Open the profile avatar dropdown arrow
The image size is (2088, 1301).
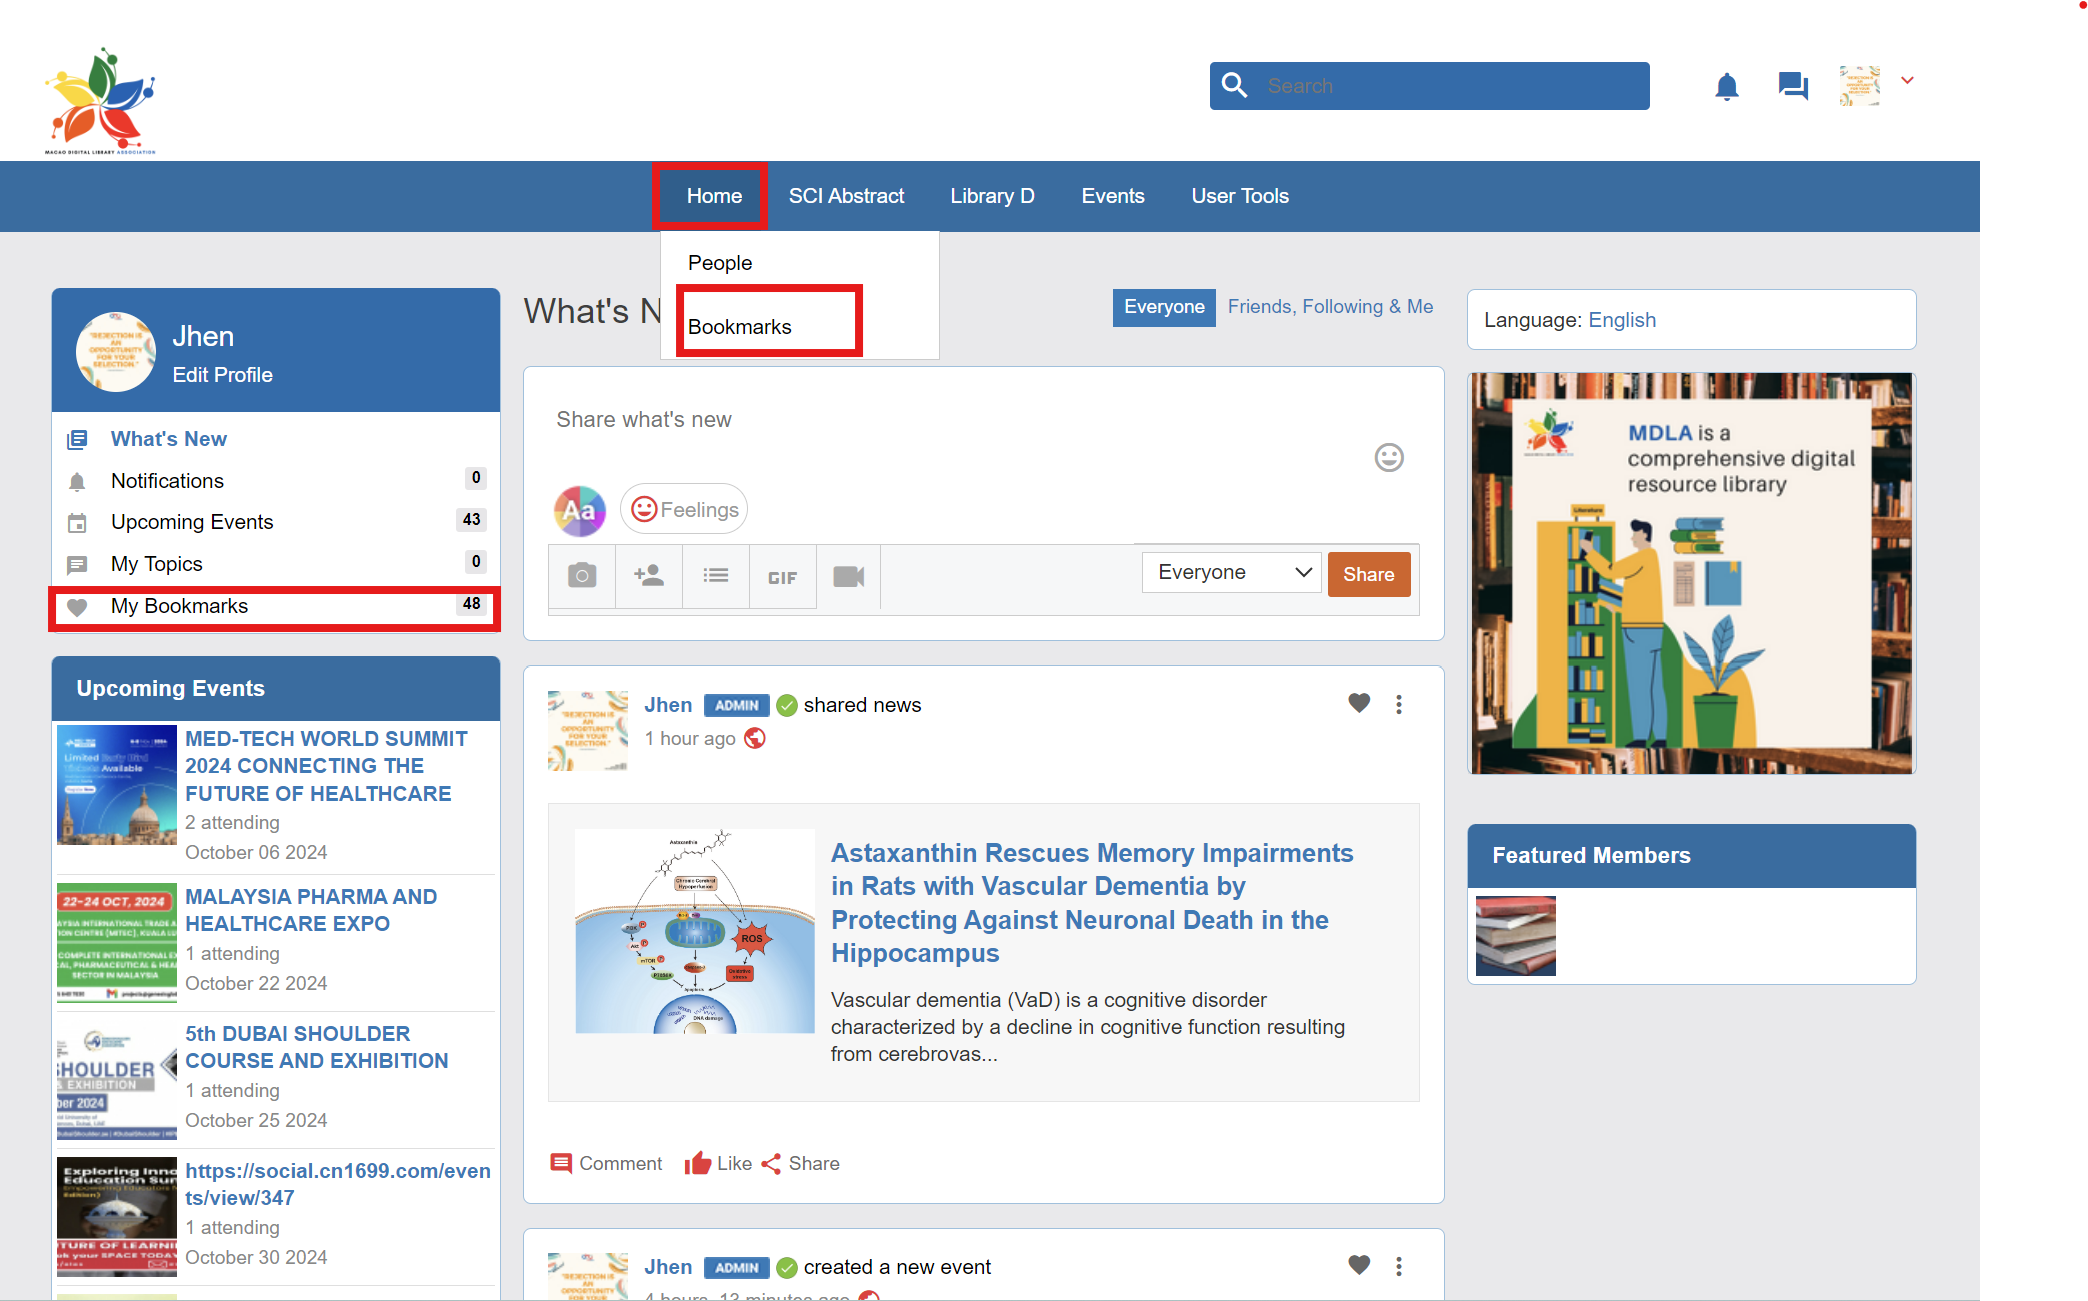pyautogui.click(x=1907, y=81)
